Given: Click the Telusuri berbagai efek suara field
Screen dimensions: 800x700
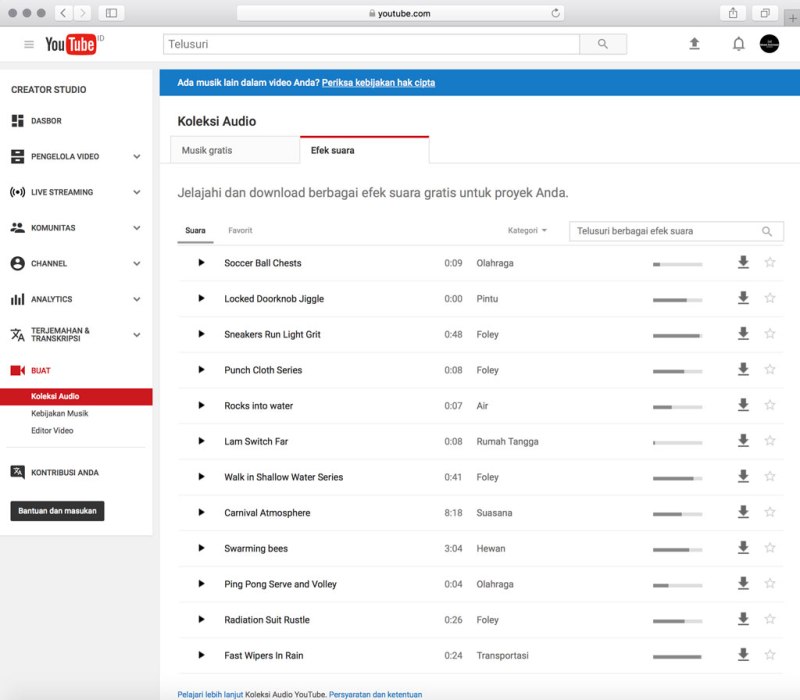Looking at the screenshot, I should tap(665, 231).
